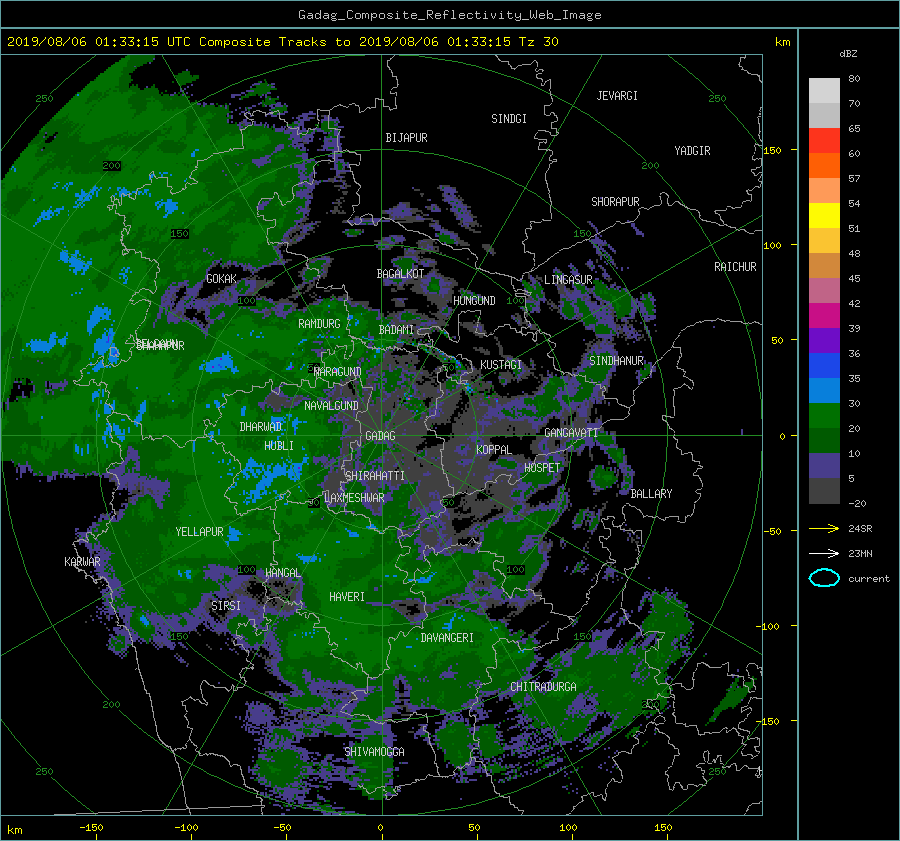This screenshot has width=900, height=841.
Task: Click the RAICHUR city label
Action: click(x=735, y=267)
